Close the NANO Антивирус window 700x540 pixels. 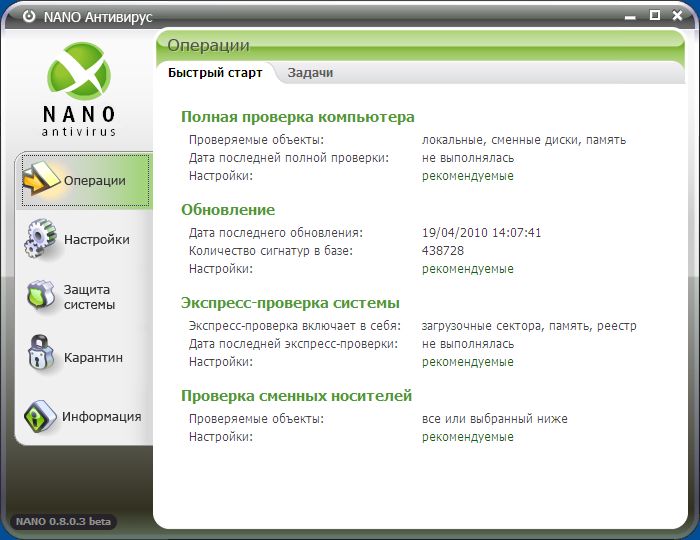tap(677, 16)
